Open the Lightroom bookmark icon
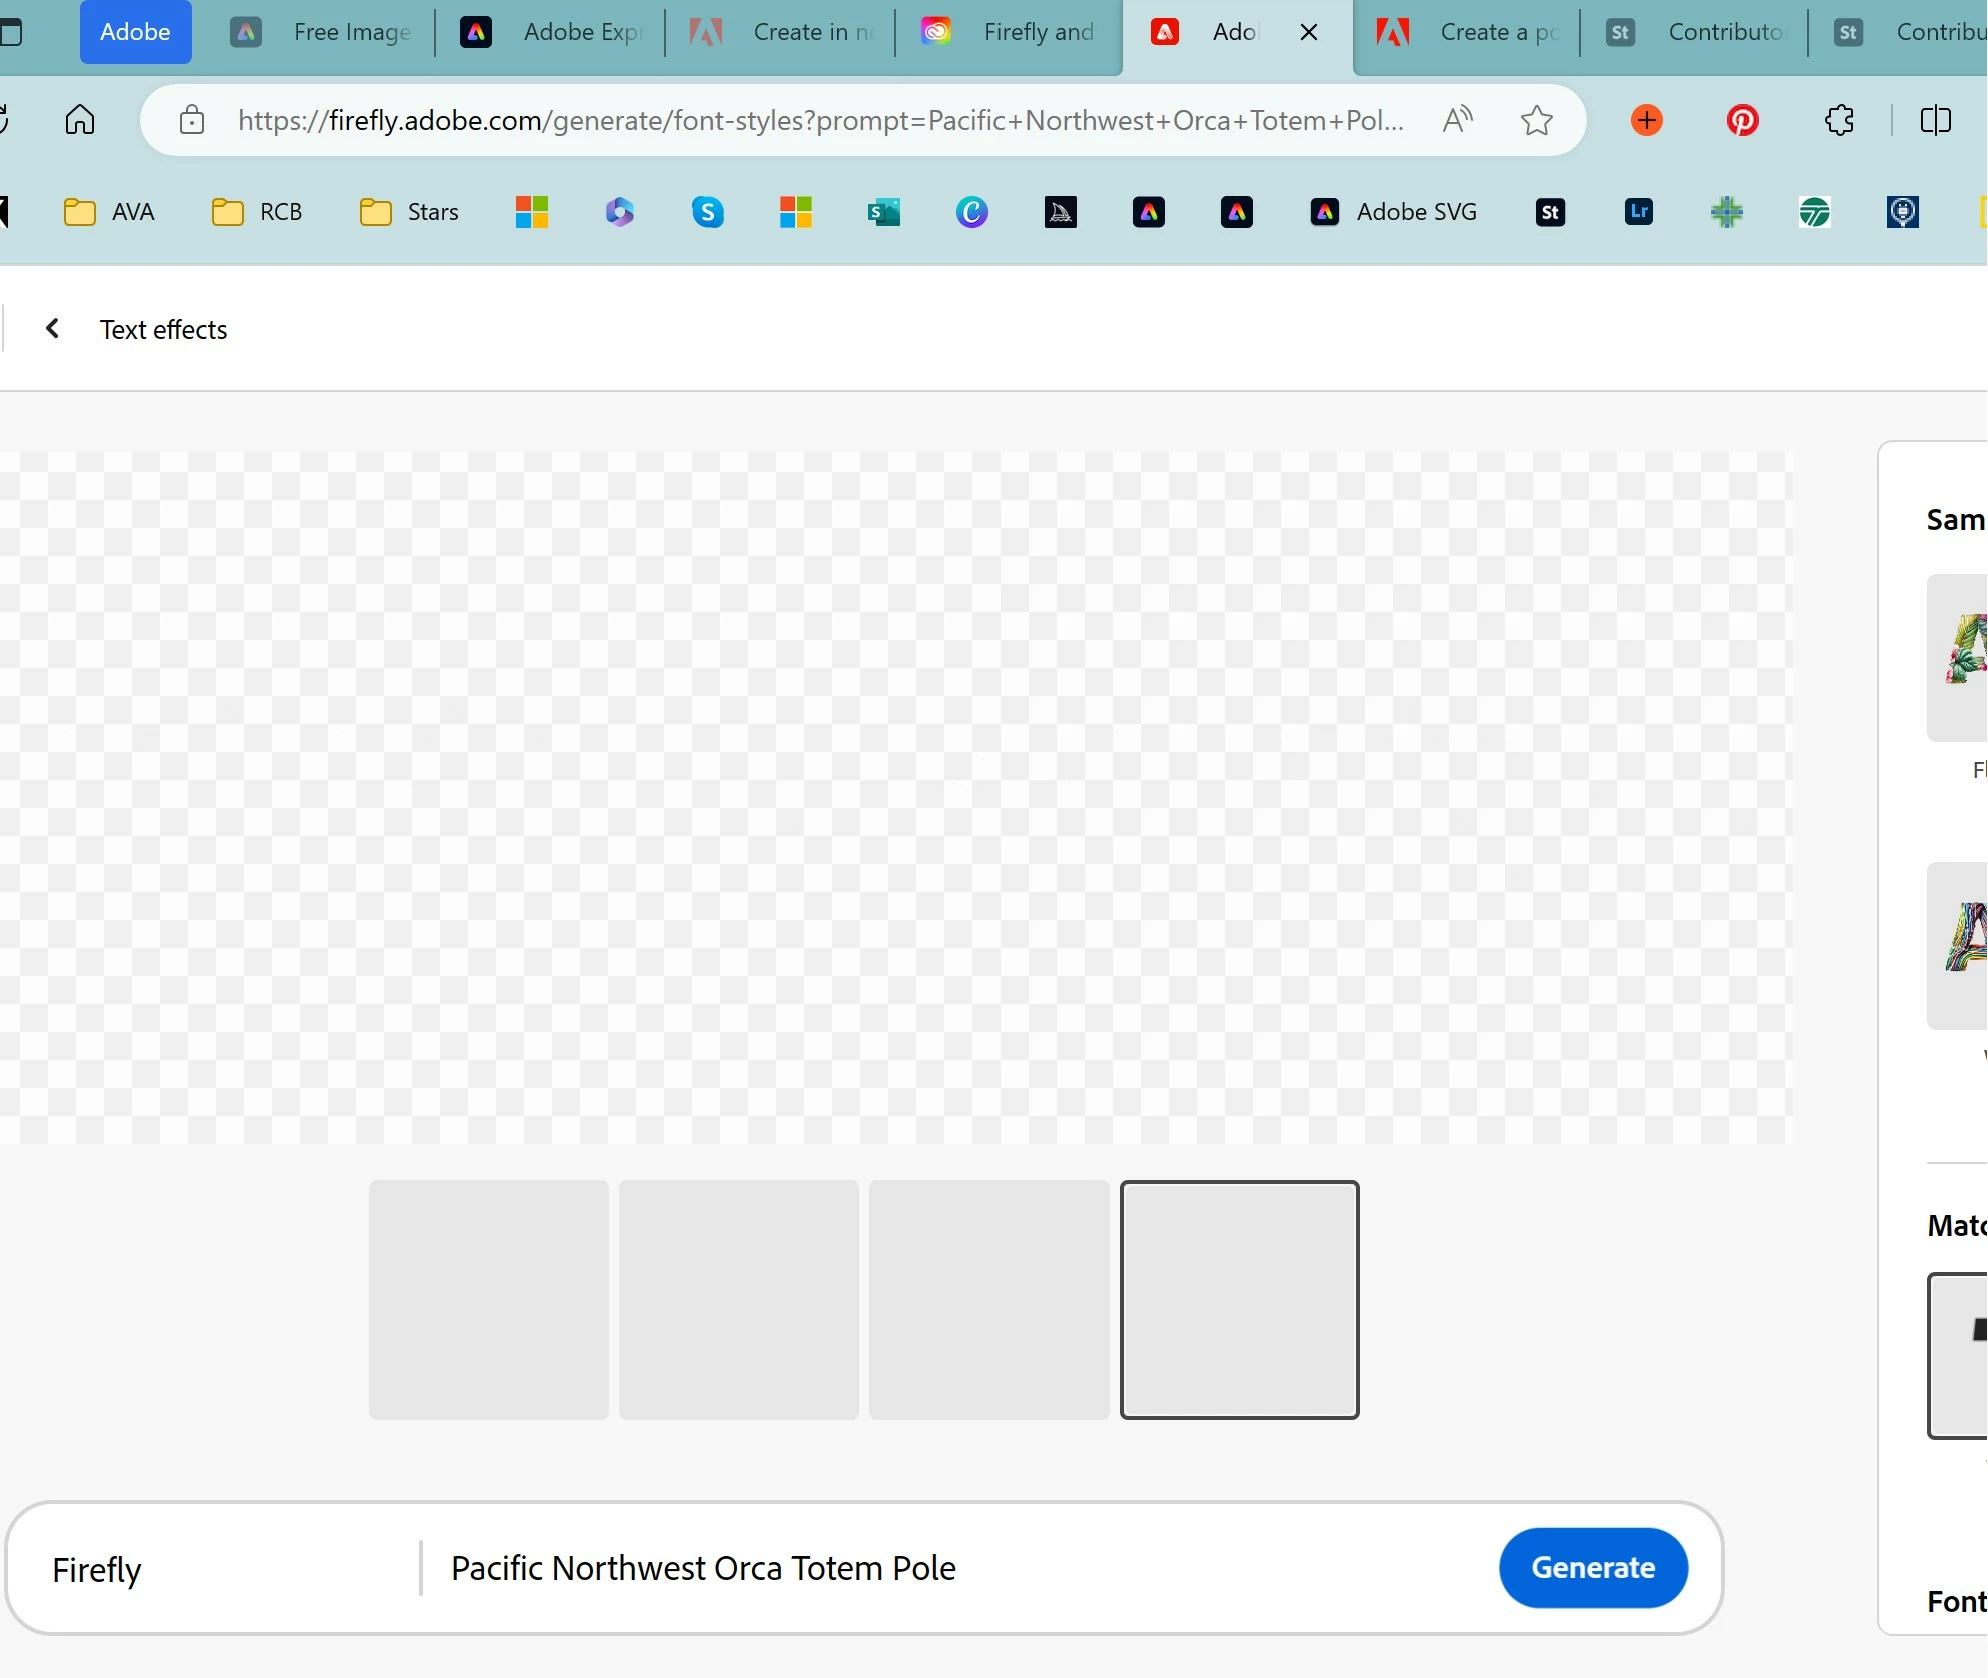Image resolution: width=1988 pixels, height=1678 pixels. pyautogui.click(x=1638, y=212)
